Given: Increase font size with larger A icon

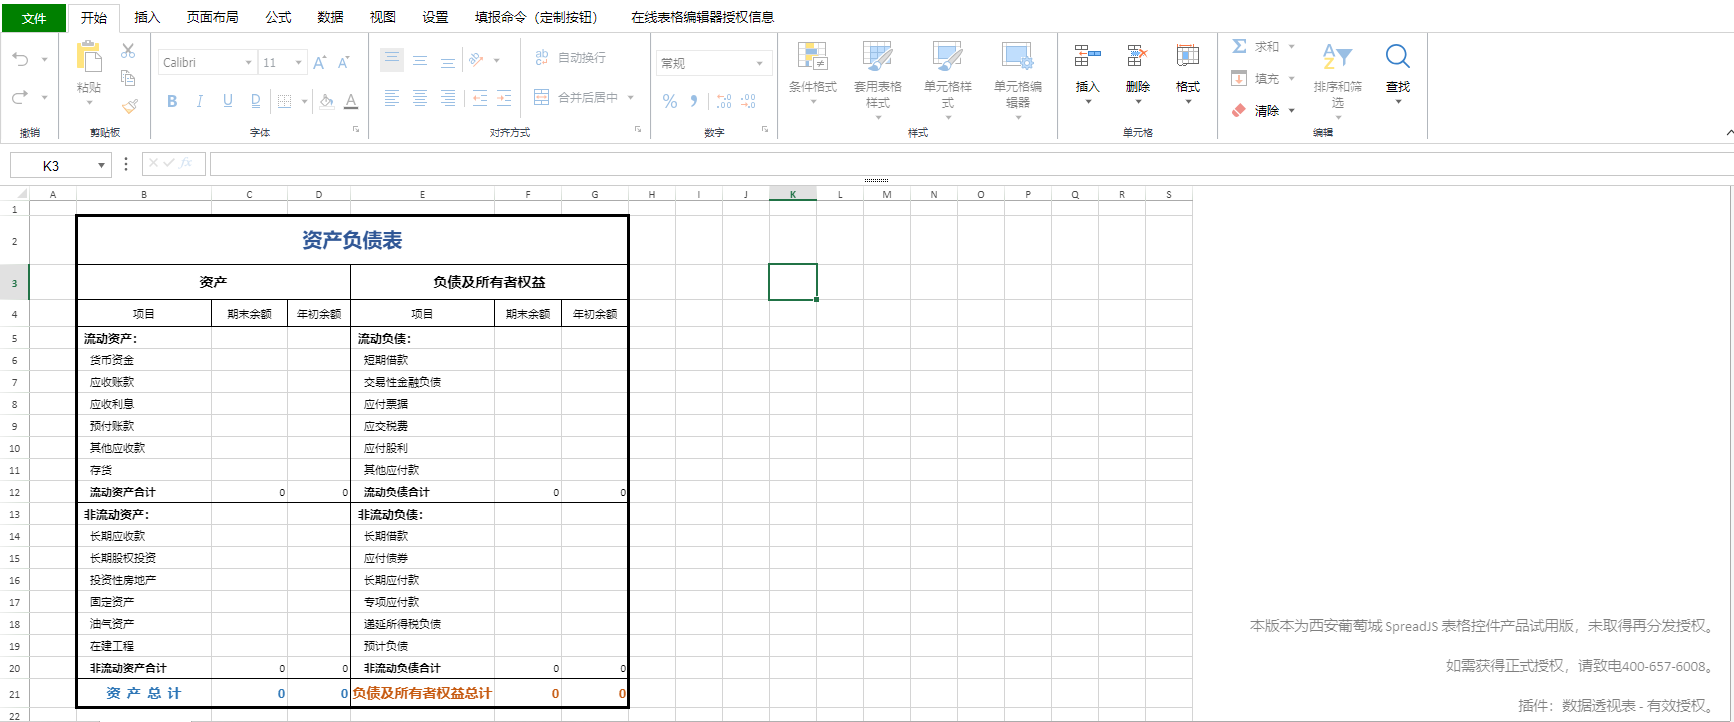Looking at the screenshot, I should coord(320,62).
